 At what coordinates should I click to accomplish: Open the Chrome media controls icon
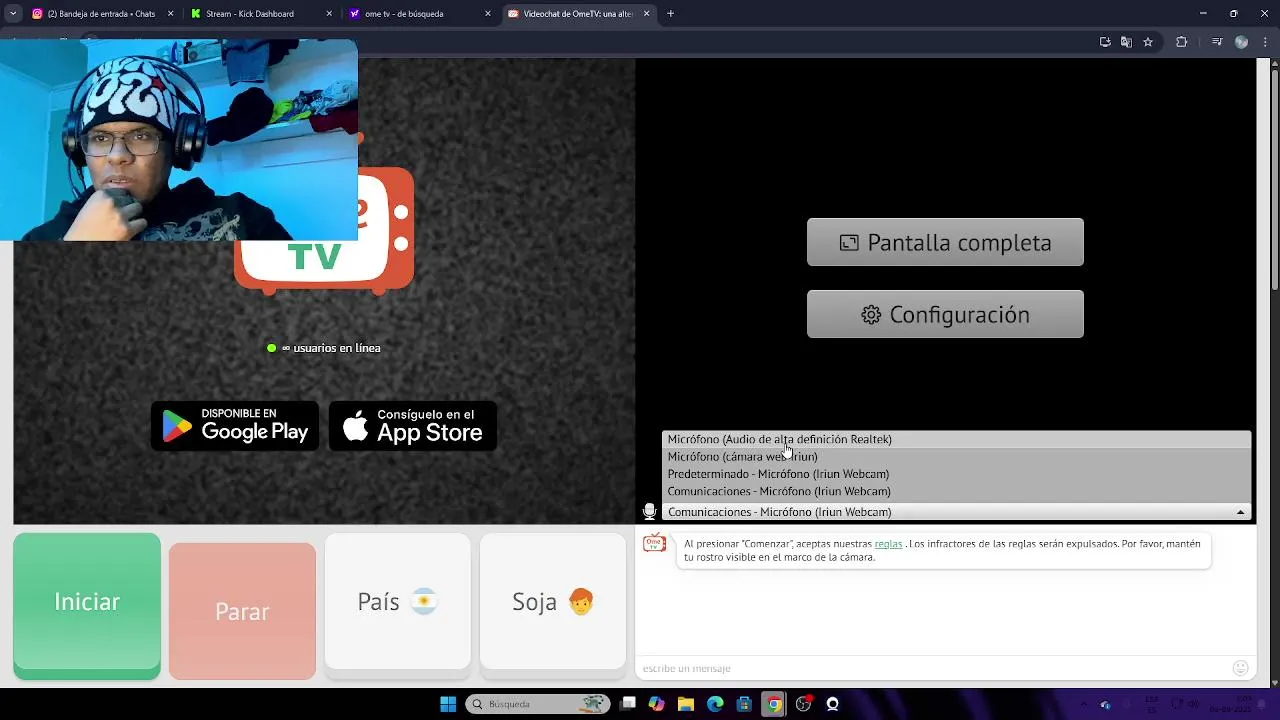(1217, 42)
